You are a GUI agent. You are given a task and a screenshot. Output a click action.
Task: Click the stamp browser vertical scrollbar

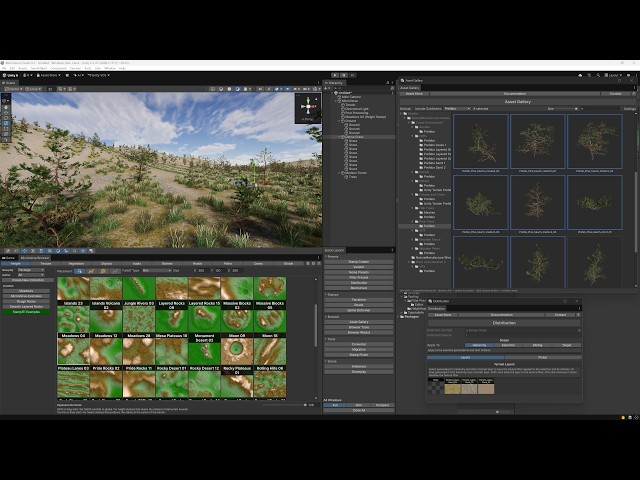click(x=316, y=327)
